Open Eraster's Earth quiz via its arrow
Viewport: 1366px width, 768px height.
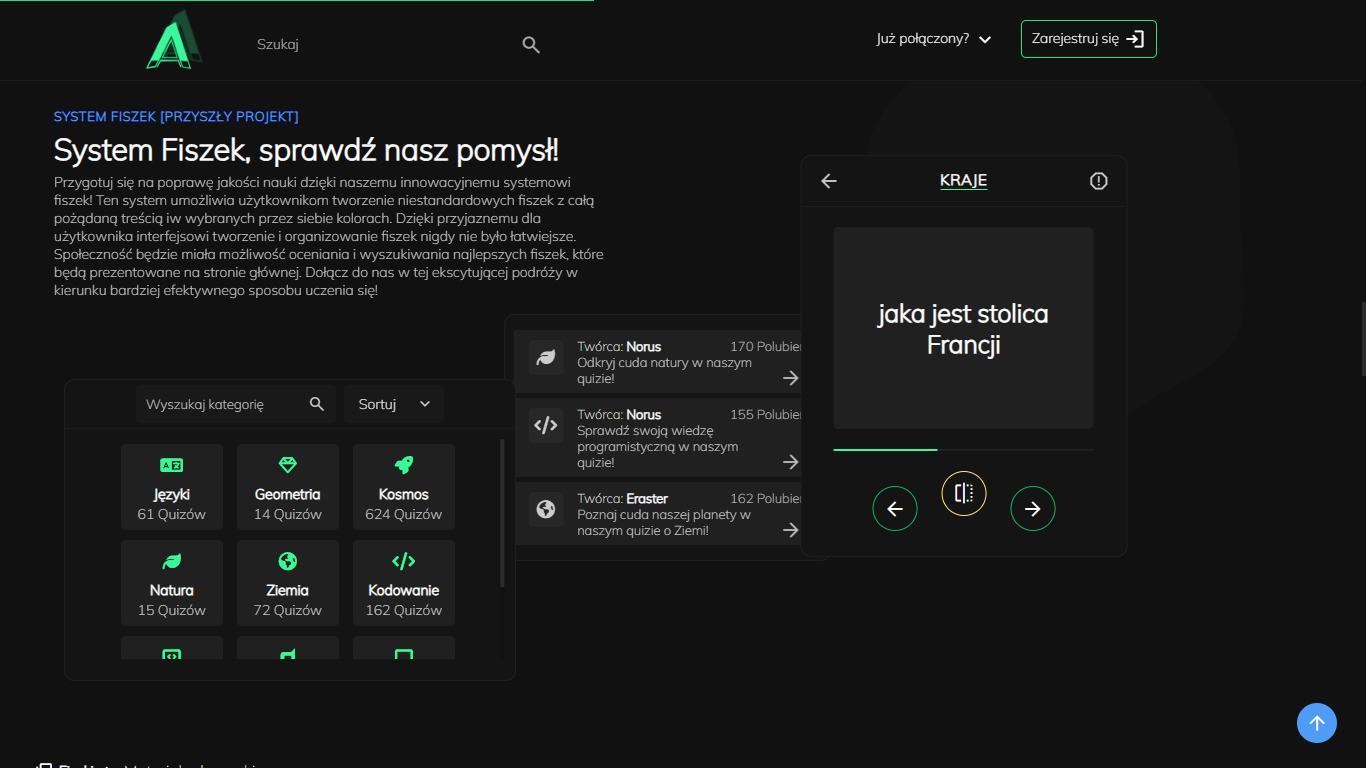[790, 530]
